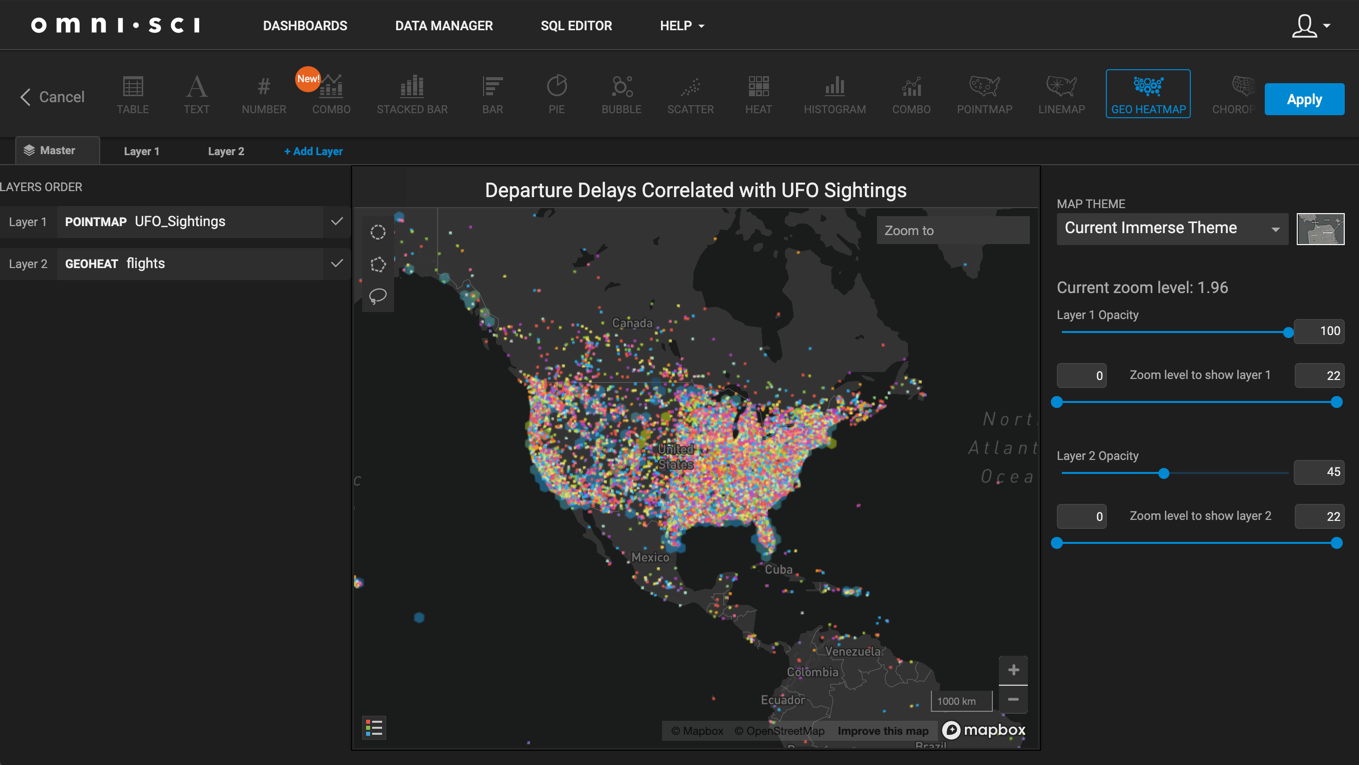Click the OmniSci logo
The image size is (1359, 765).
click(x=115, y=25)
